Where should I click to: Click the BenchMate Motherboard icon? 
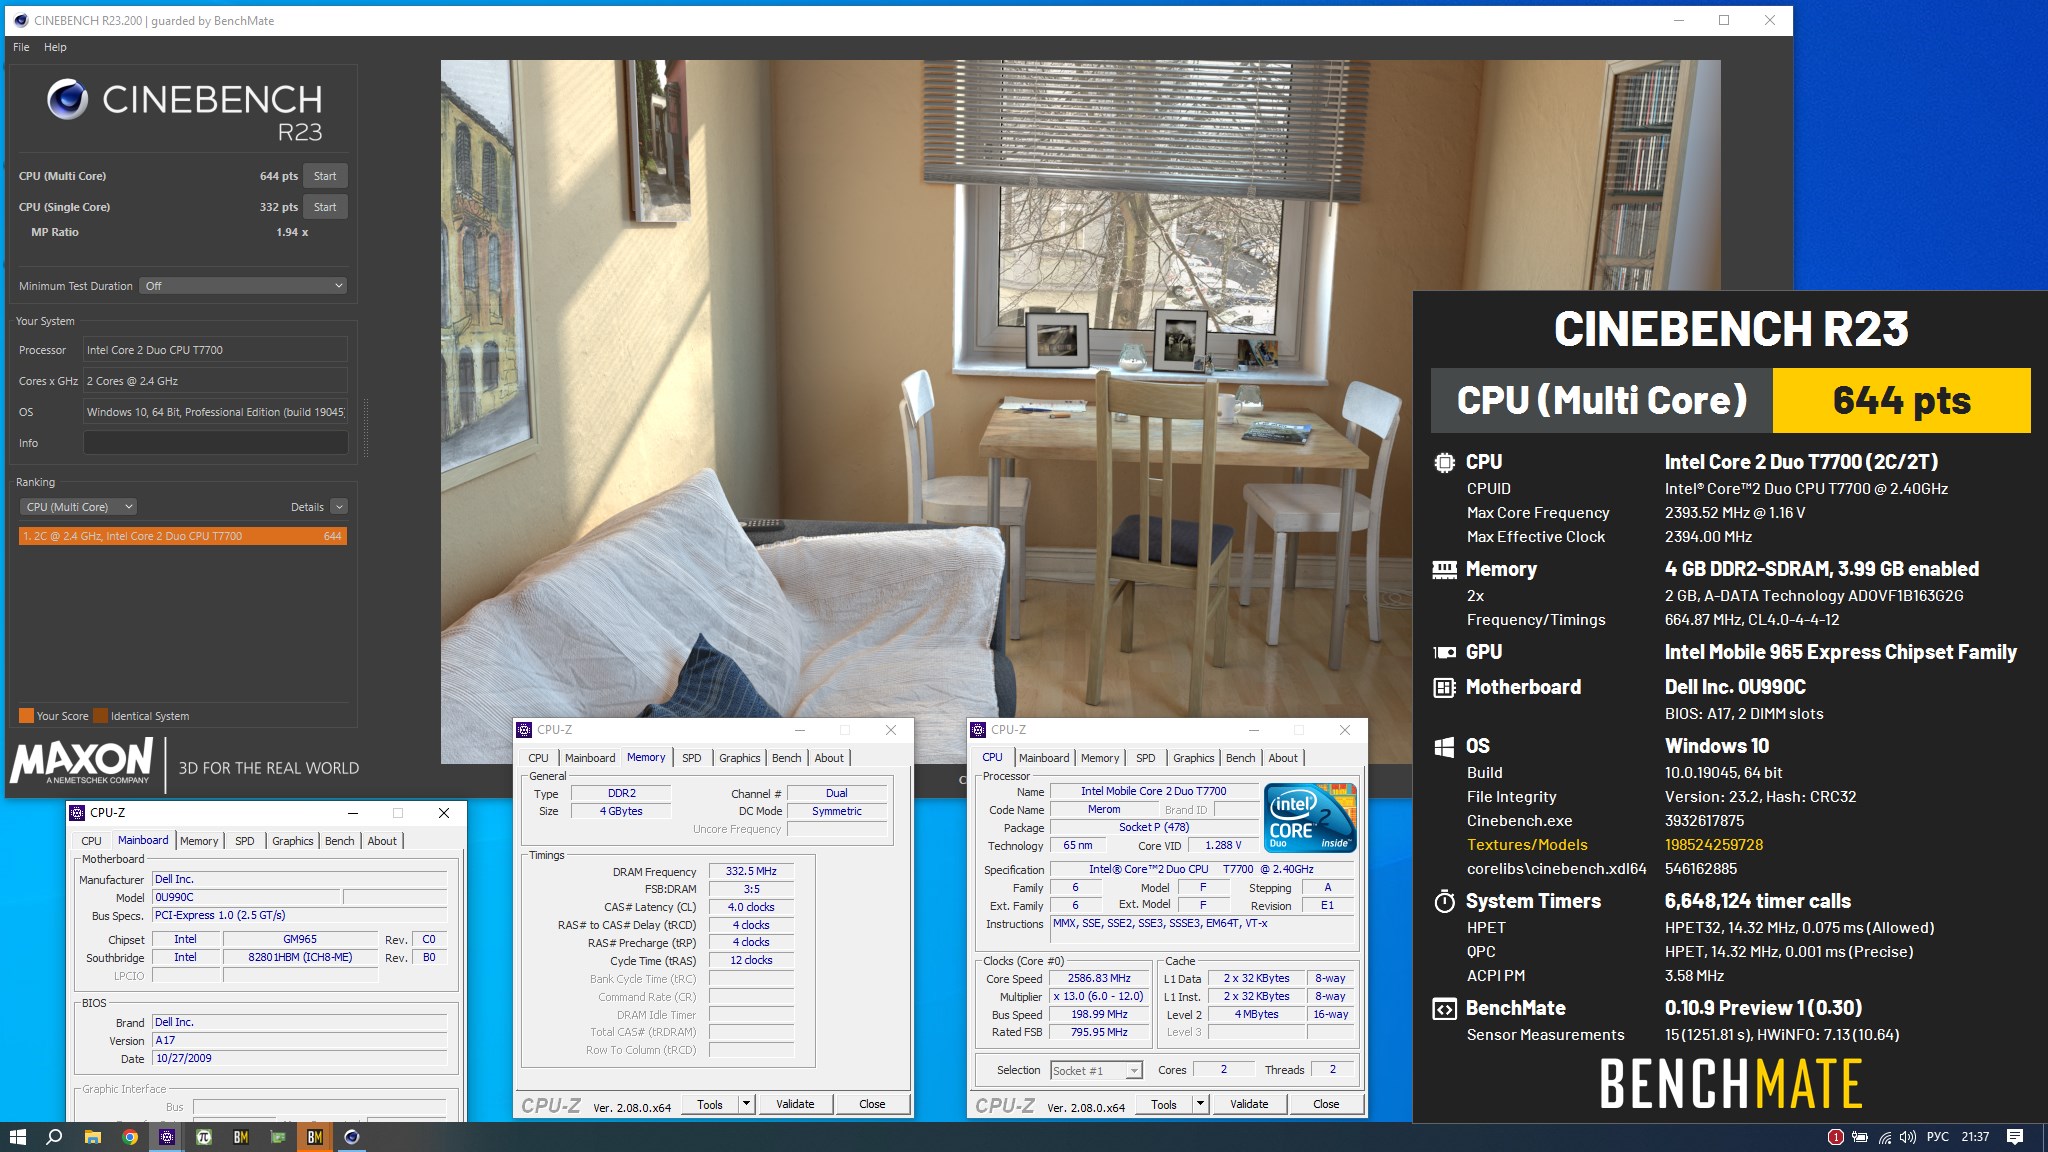1444,687
